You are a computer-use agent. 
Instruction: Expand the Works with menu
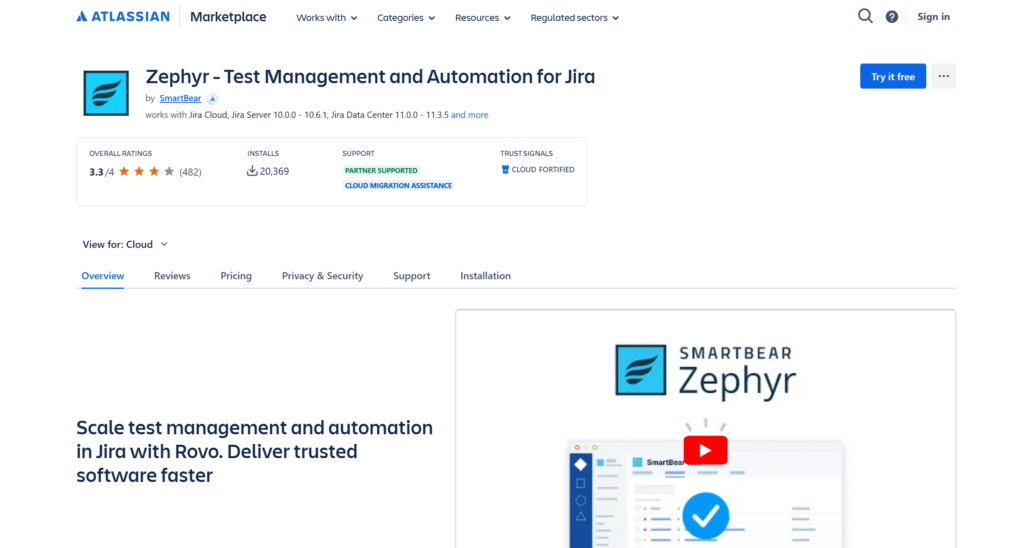click(x=327, y=18)
